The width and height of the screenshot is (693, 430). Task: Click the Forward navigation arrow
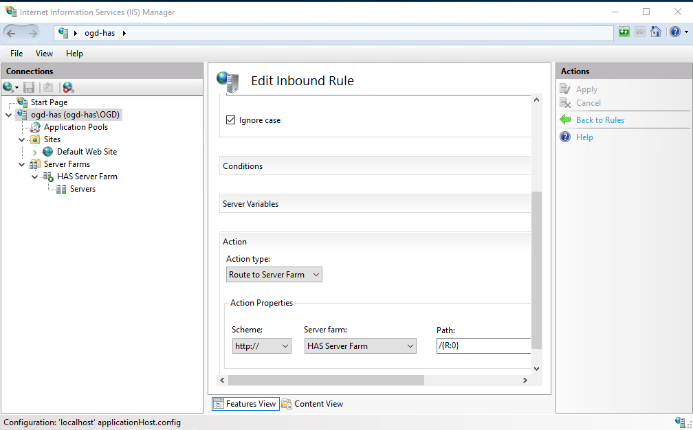coord(33,33)
